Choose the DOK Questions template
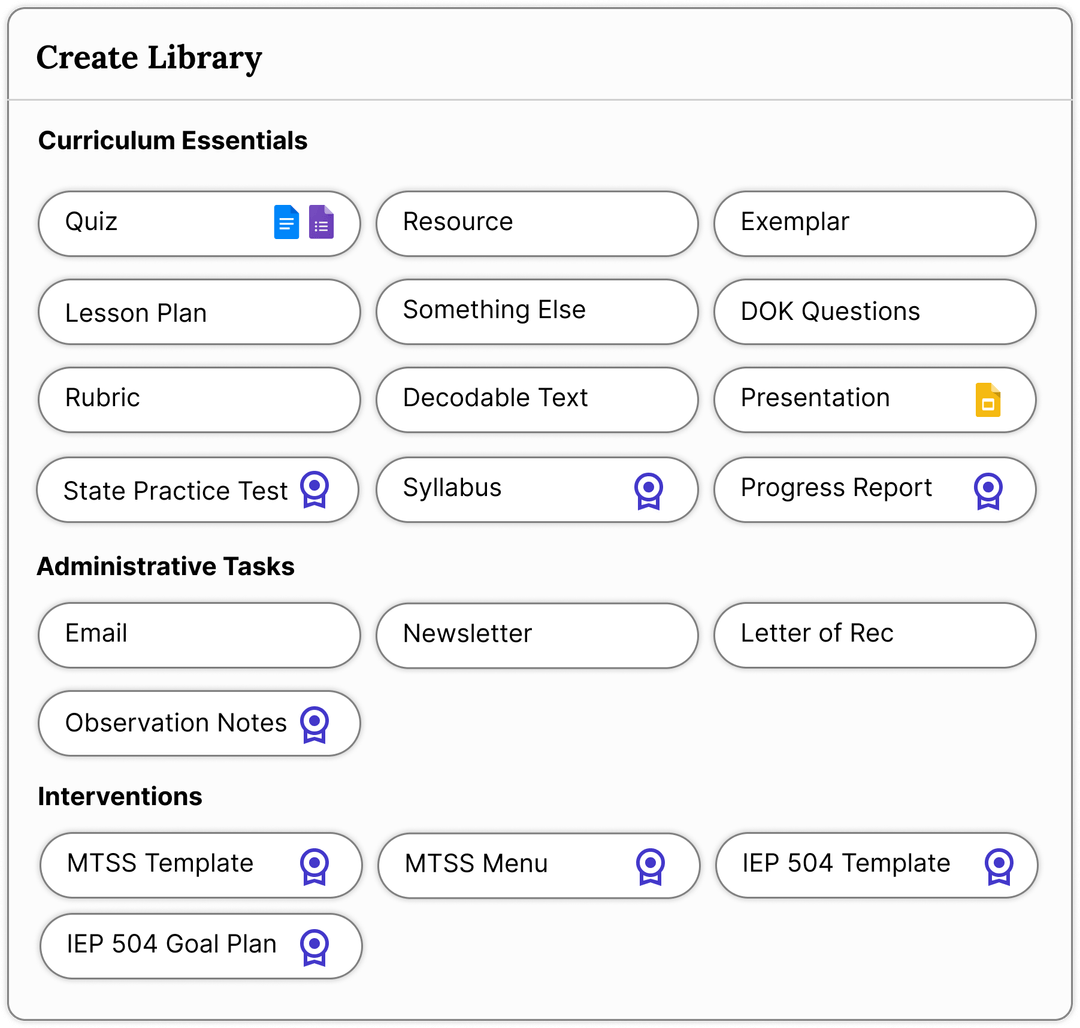The height and width of the screenshot is (1028, 1080). pyautogui.click(x=875, y=311)
